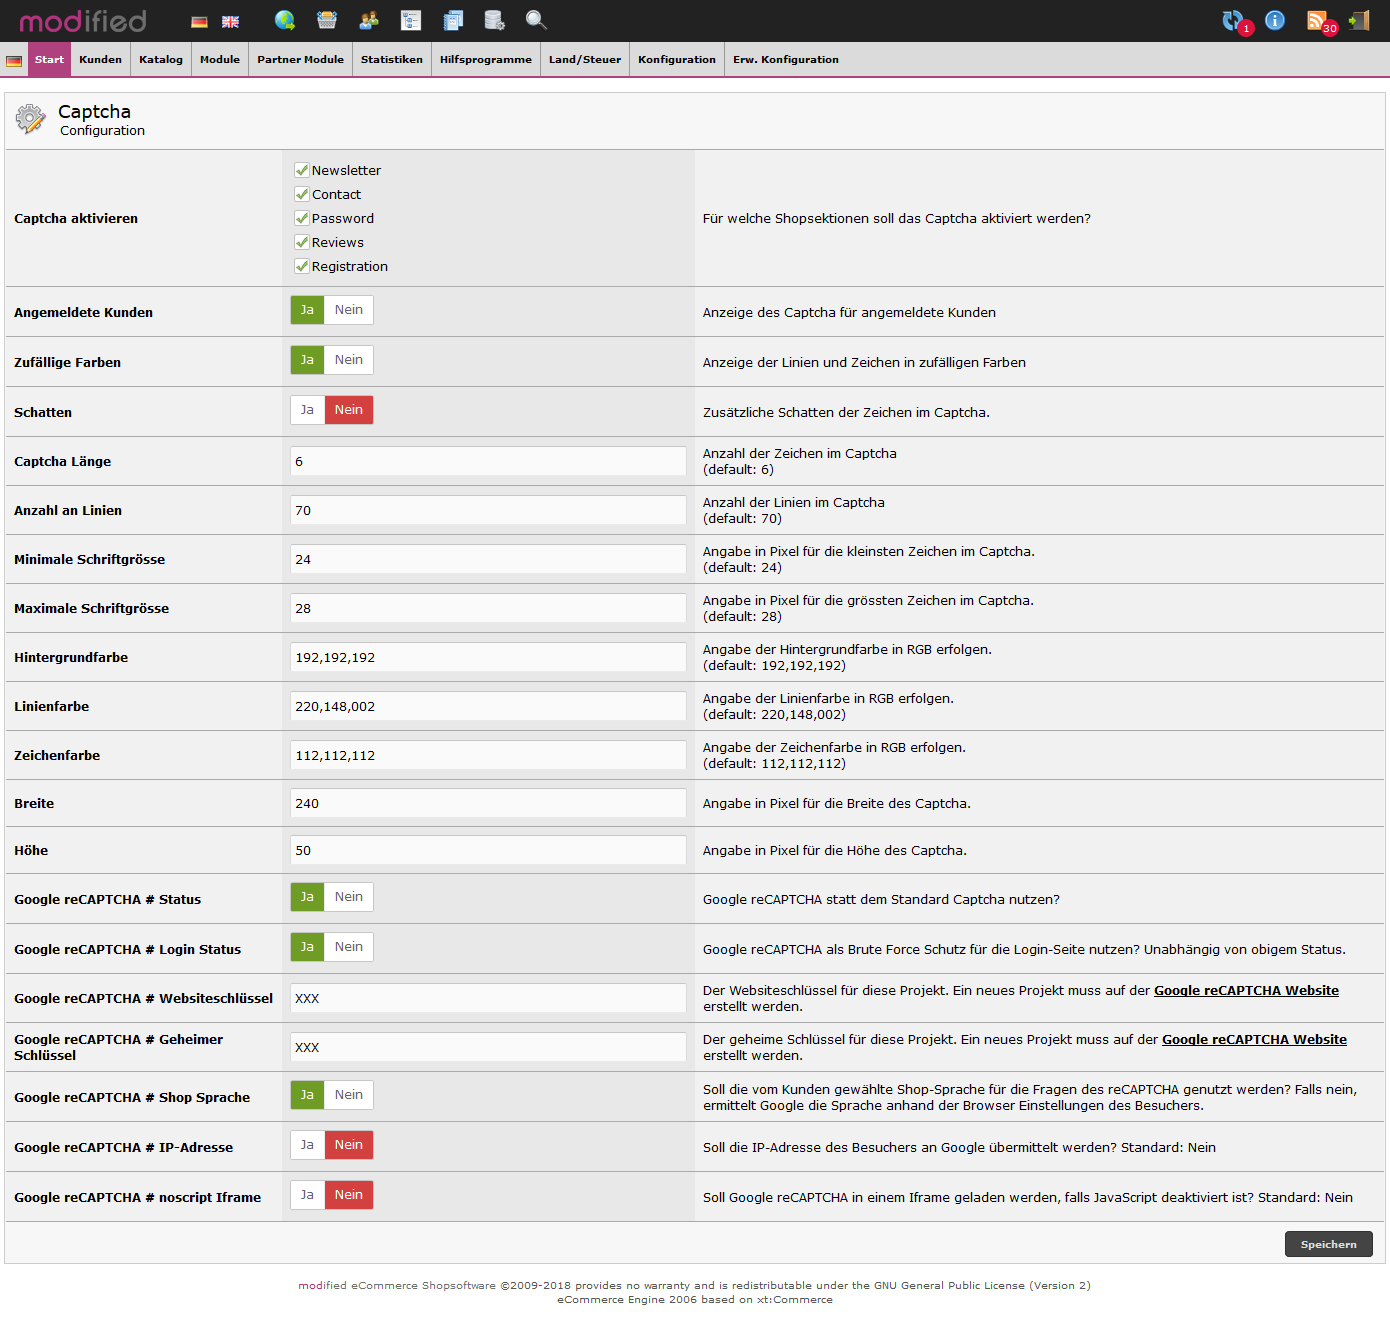The width and height of the screenshot is (1390, 1336).
Task: Open the Hilfsprogramme menu
Action: pyautogui.click(x=486, y=60)
